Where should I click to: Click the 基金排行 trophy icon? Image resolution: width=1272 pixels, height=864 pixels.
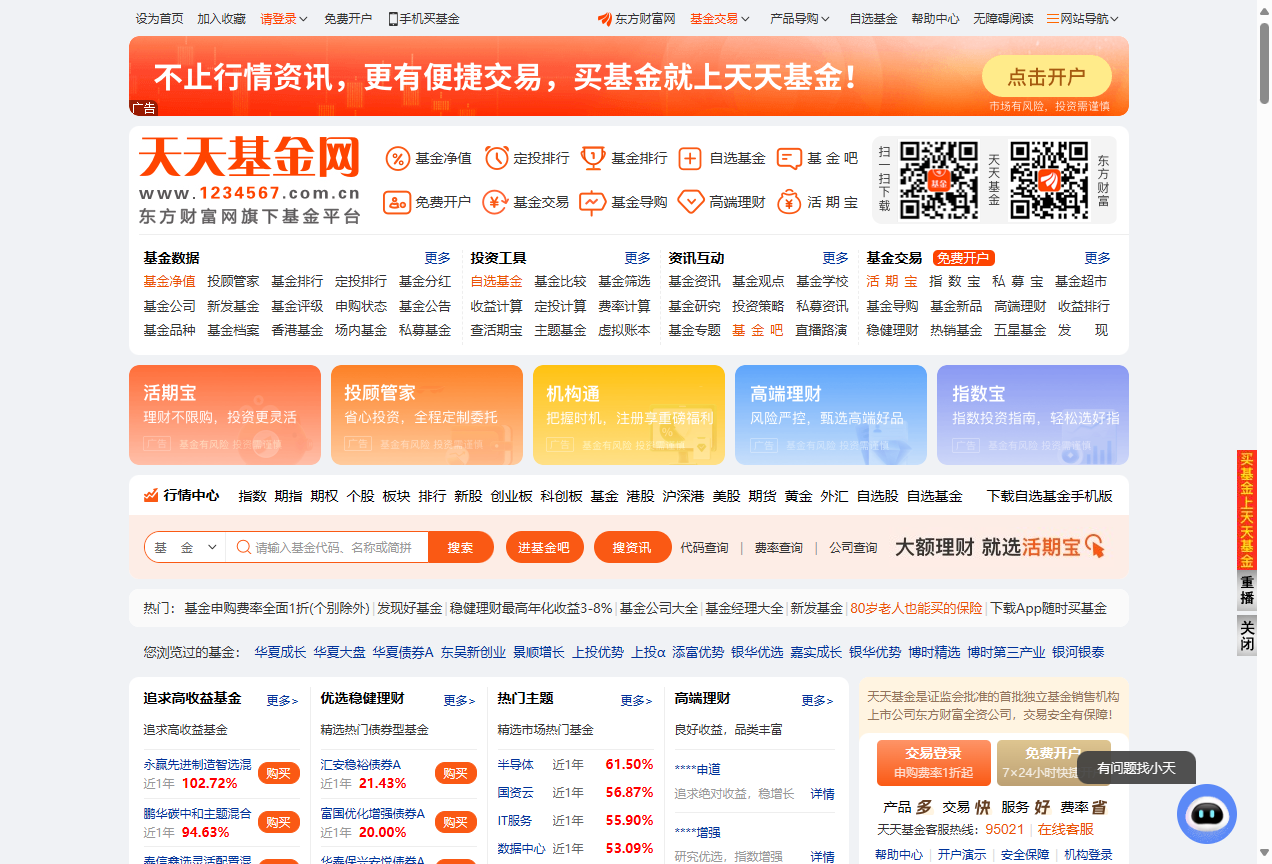pyautogui.click(x=594, y=158)
